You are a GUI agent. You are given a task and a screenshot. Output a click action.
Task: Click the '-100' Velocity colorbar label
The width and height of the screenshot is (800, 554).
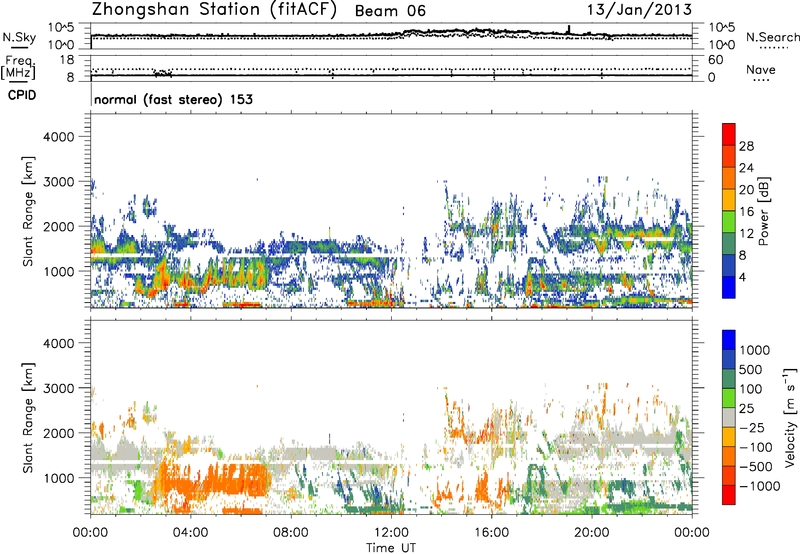(x=755, y=447)
